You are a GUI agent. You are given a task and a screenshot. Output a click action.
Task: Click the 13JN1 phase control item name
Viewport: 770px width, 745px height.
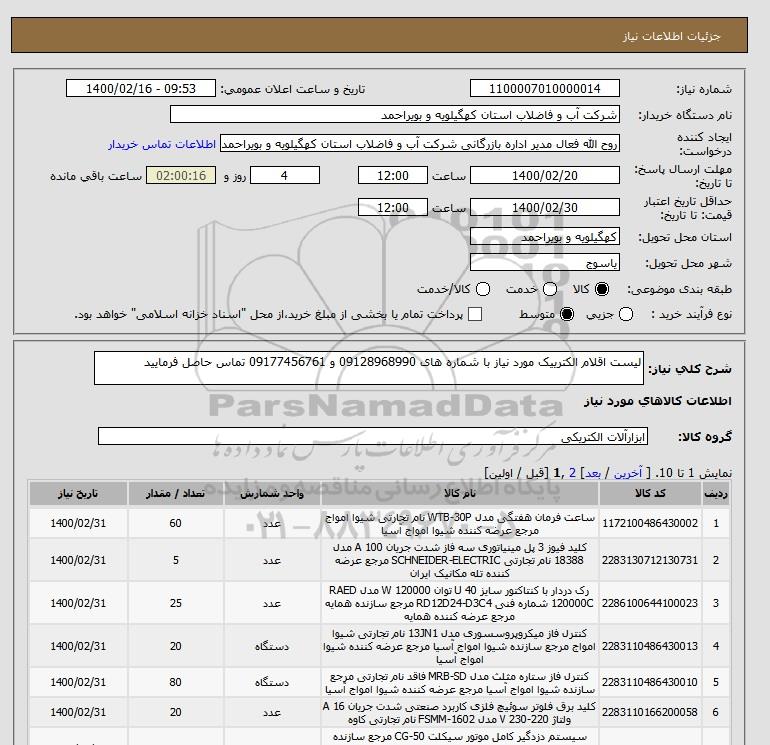click(x=460, y=646)
